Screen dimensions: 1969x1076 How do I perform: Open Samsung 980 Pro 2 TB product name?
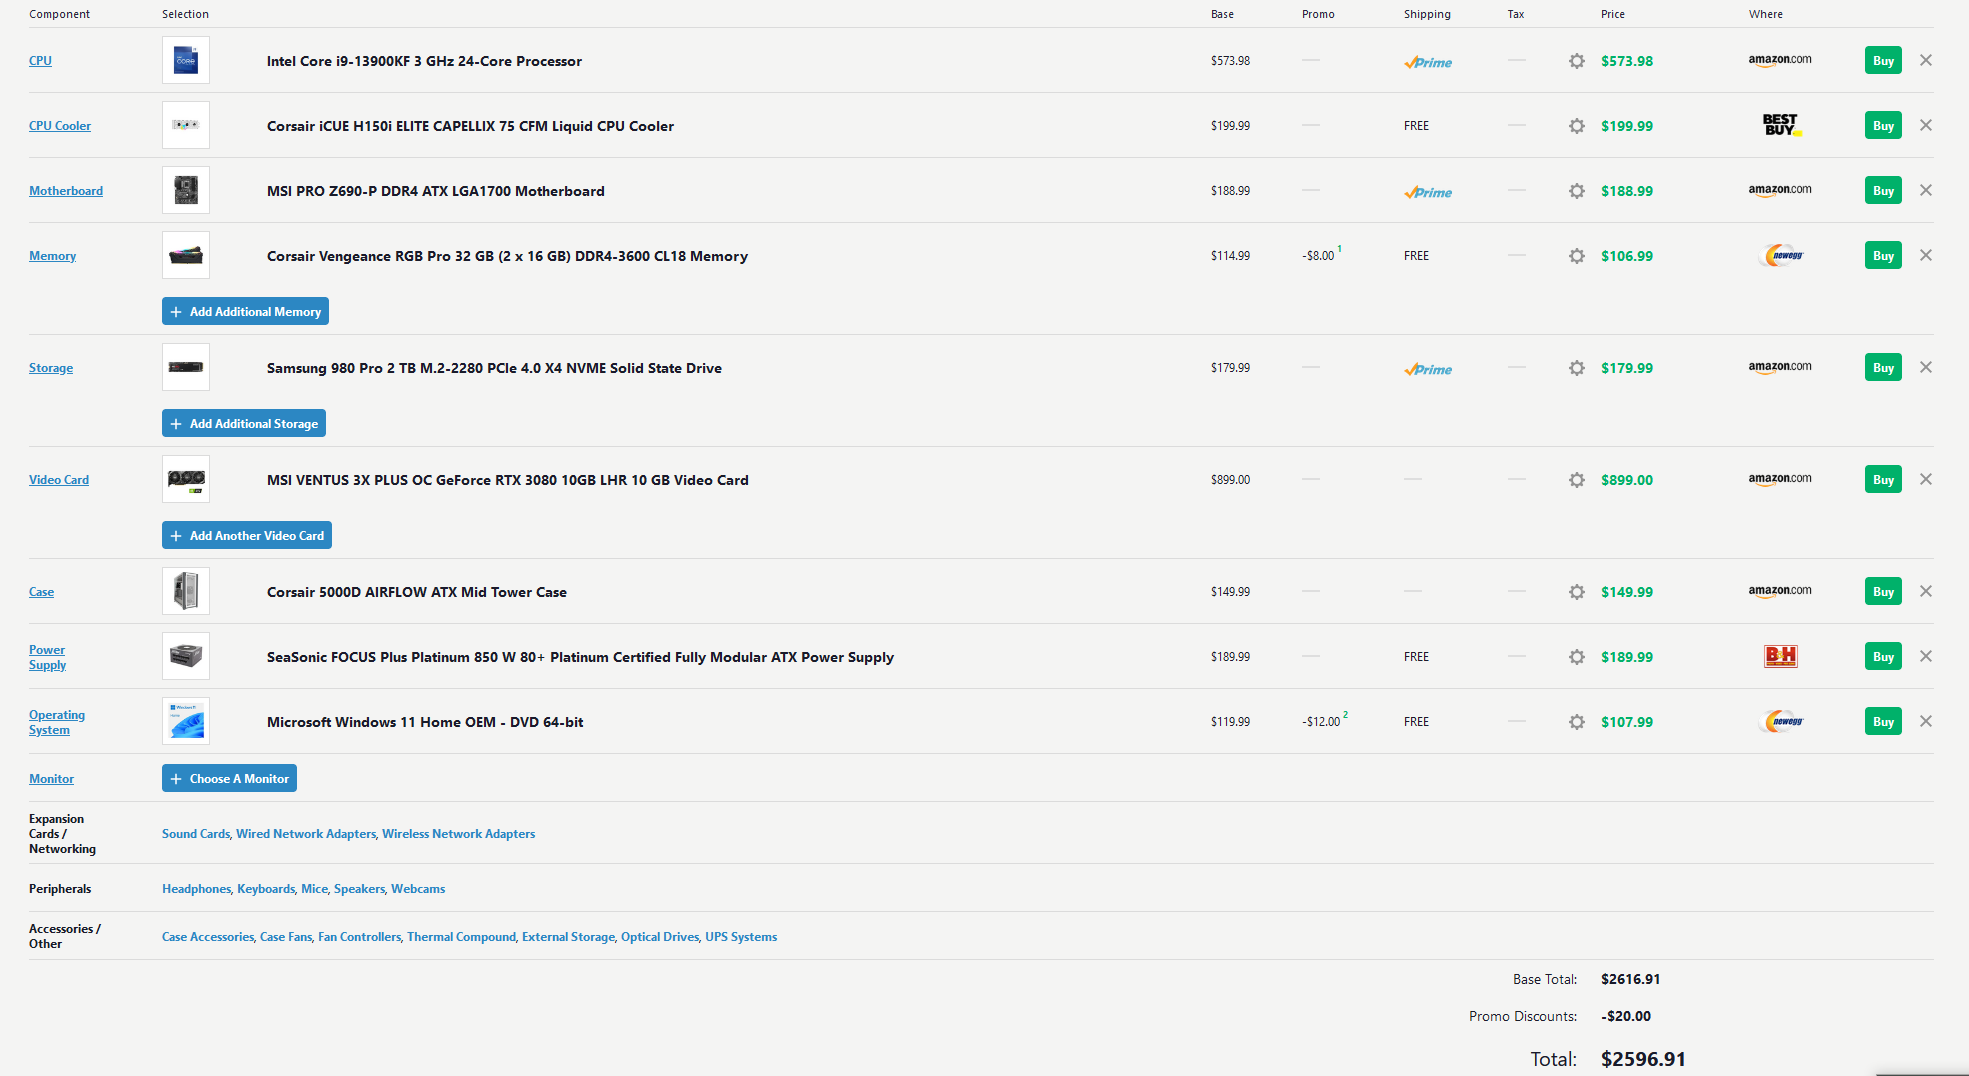(x=494, y=368)
